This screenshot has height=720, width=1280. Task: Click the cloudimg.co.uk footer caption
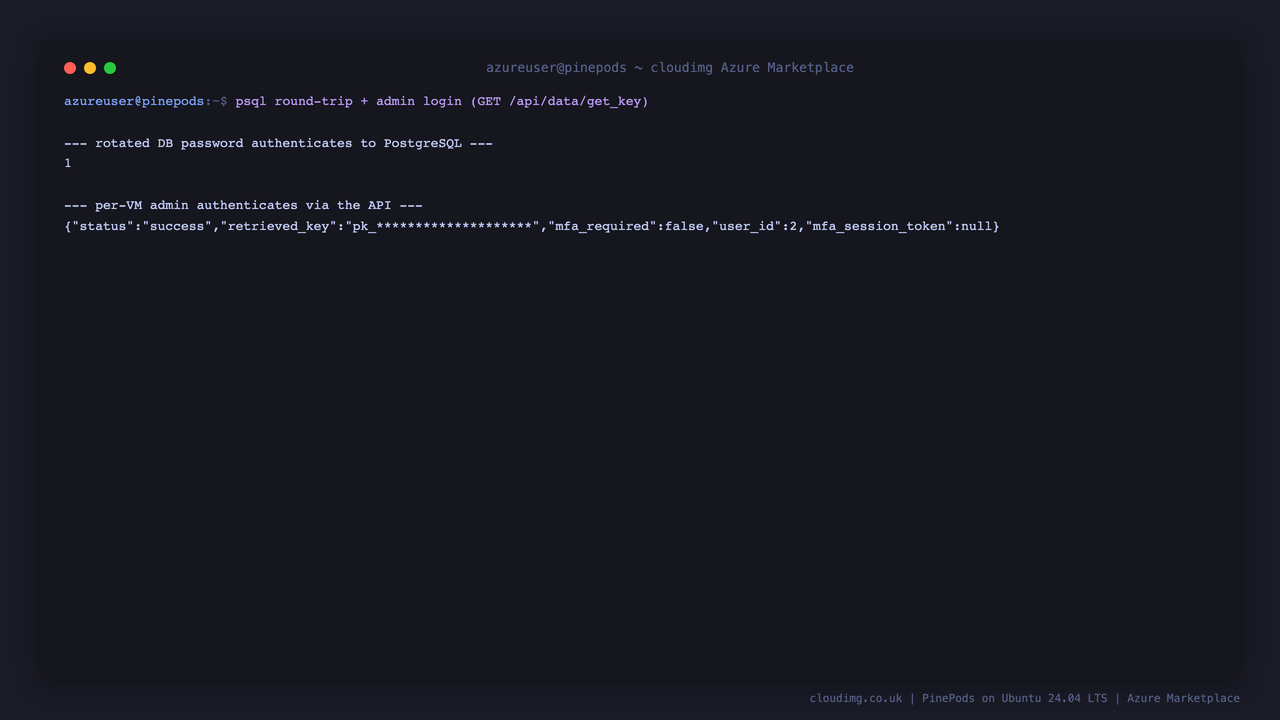1025,698
